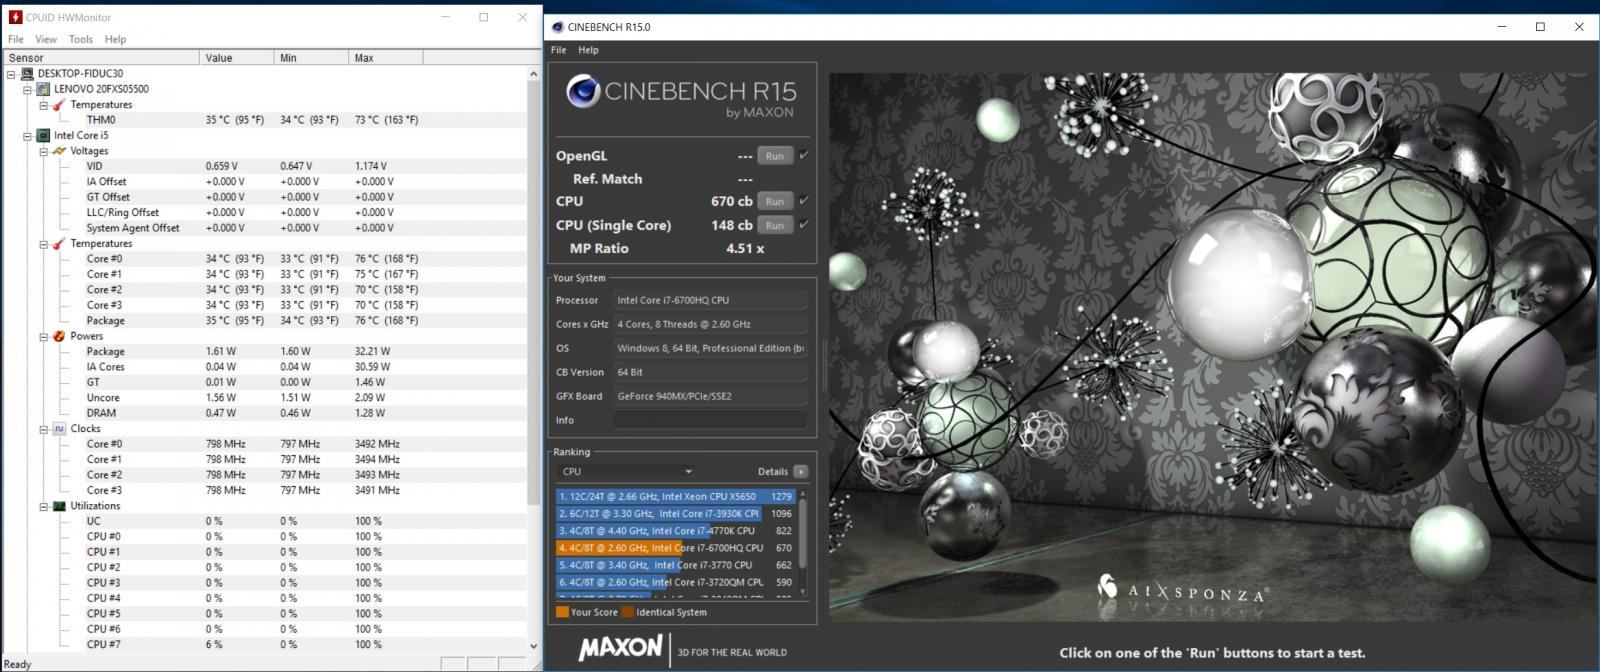Select the DRAM power row
This screenshot has height=672, width=1600.
point(264,413)
